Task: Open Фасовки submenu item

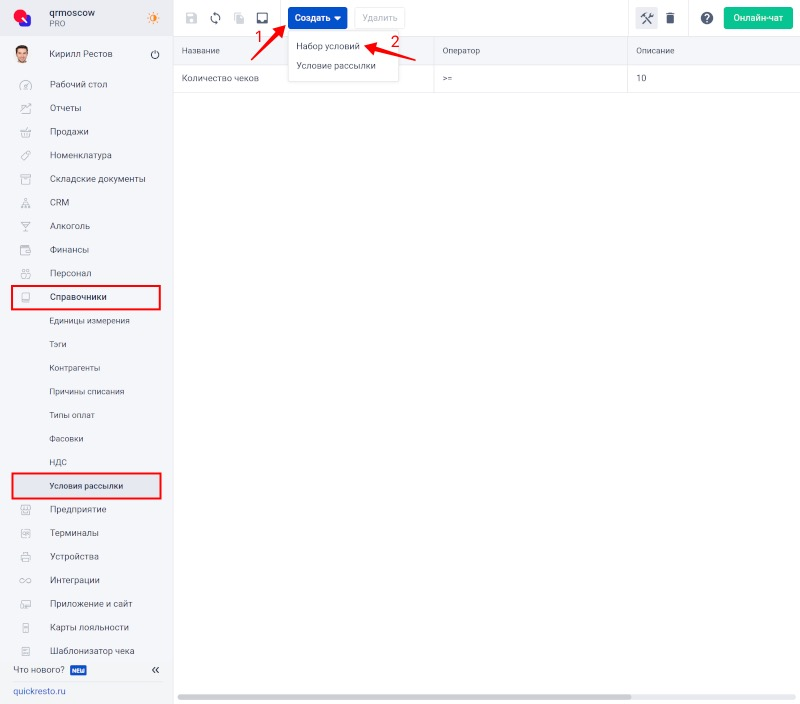Action: [x=66, y=439]
